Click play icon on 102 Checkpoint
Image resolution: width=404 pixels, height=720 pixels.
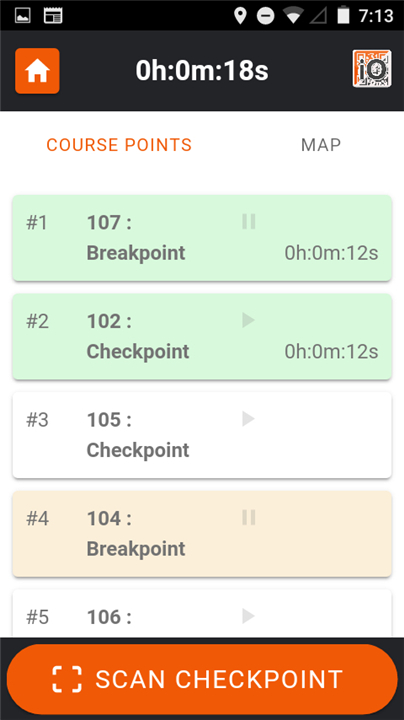(248, 320)
